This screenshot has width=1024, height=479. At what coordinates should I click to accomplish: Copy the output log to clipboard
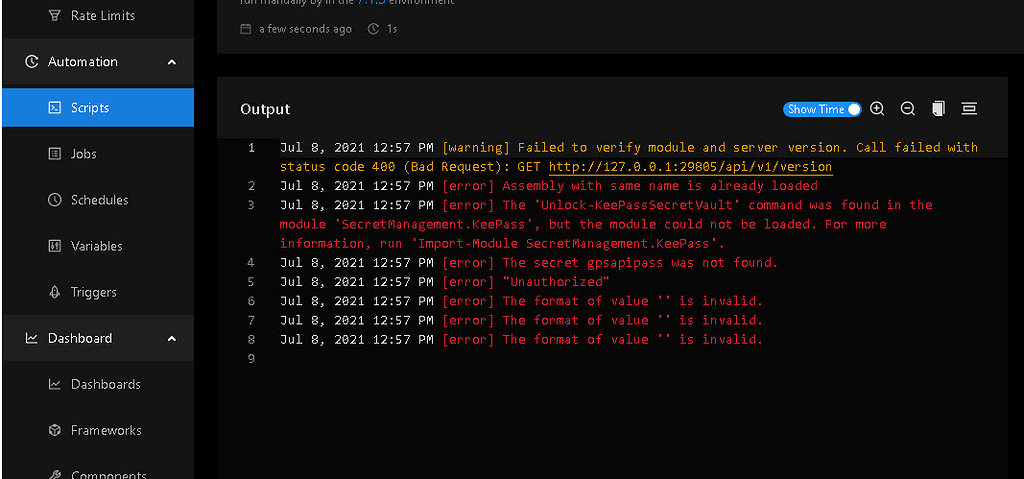(x=938, y=109)
